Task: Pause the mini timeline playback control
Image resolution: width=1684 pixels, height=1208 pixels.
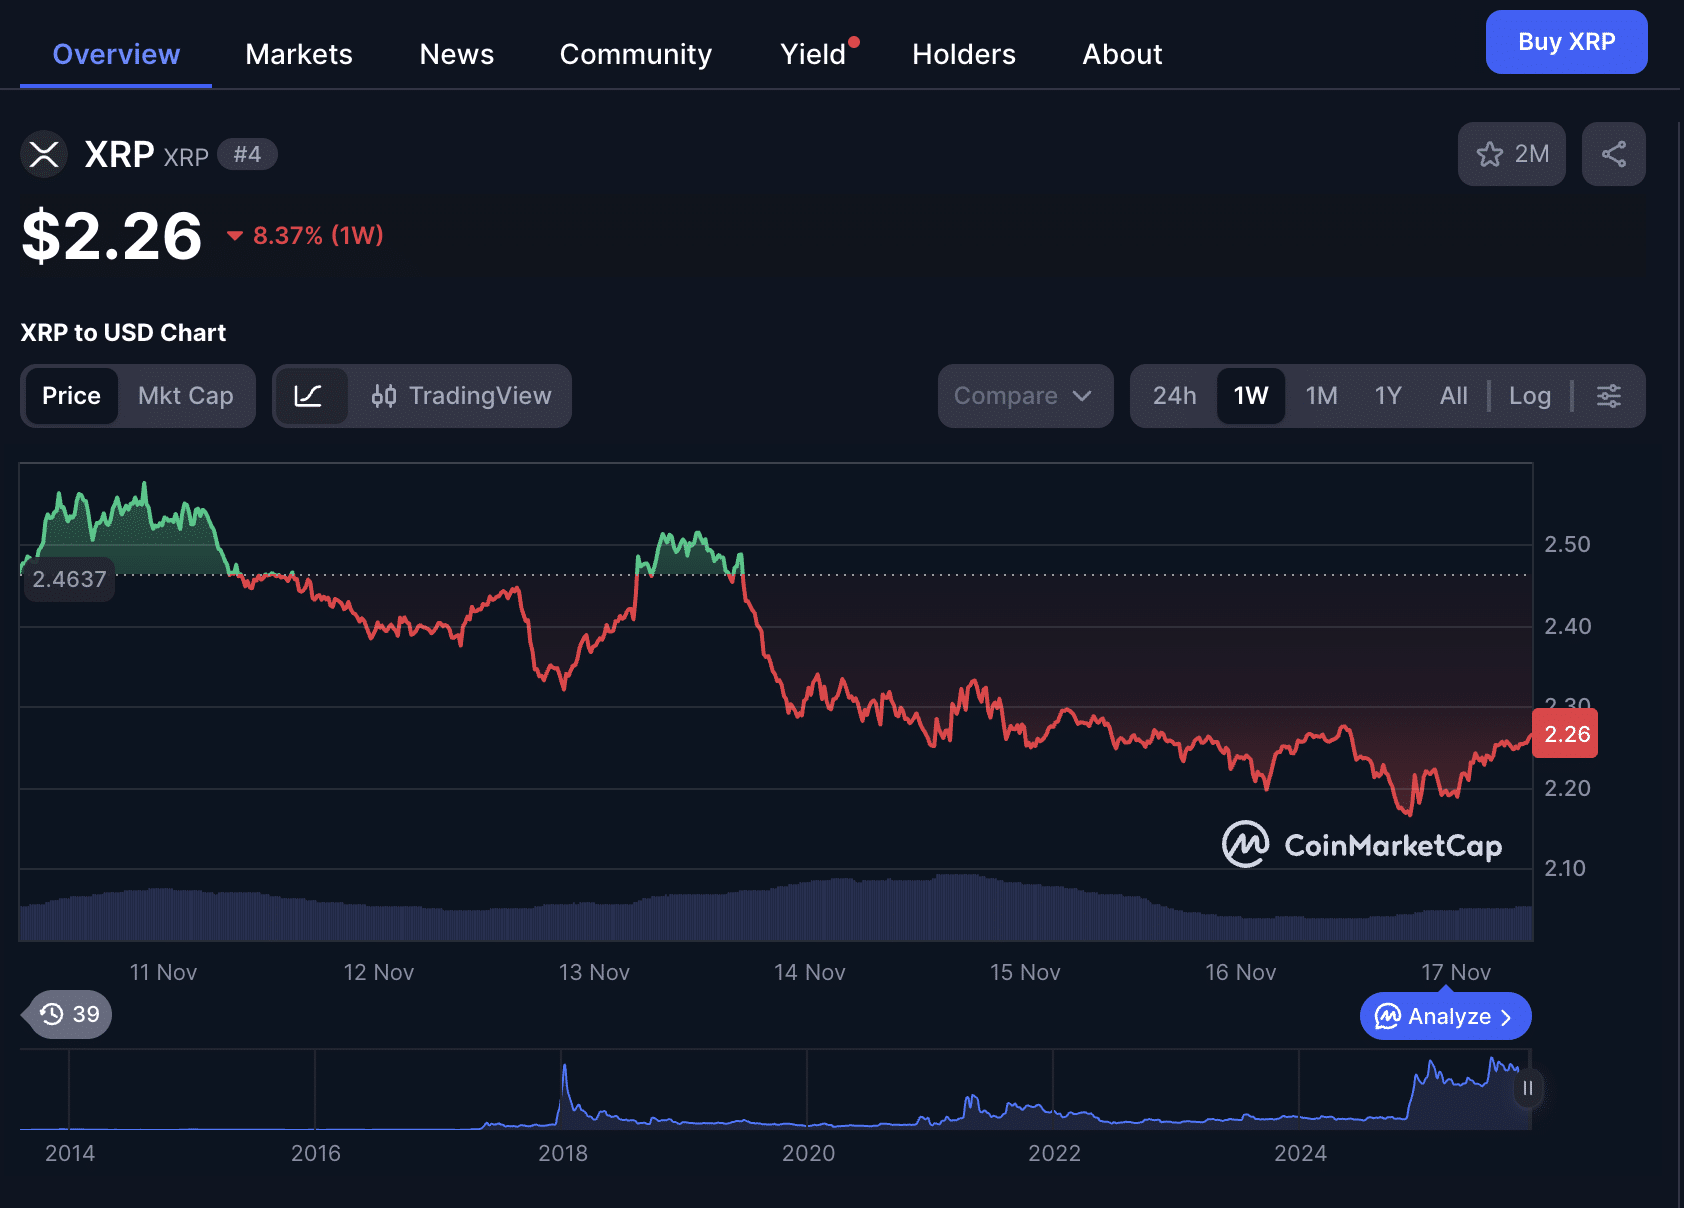Action: (1527, 1090)
